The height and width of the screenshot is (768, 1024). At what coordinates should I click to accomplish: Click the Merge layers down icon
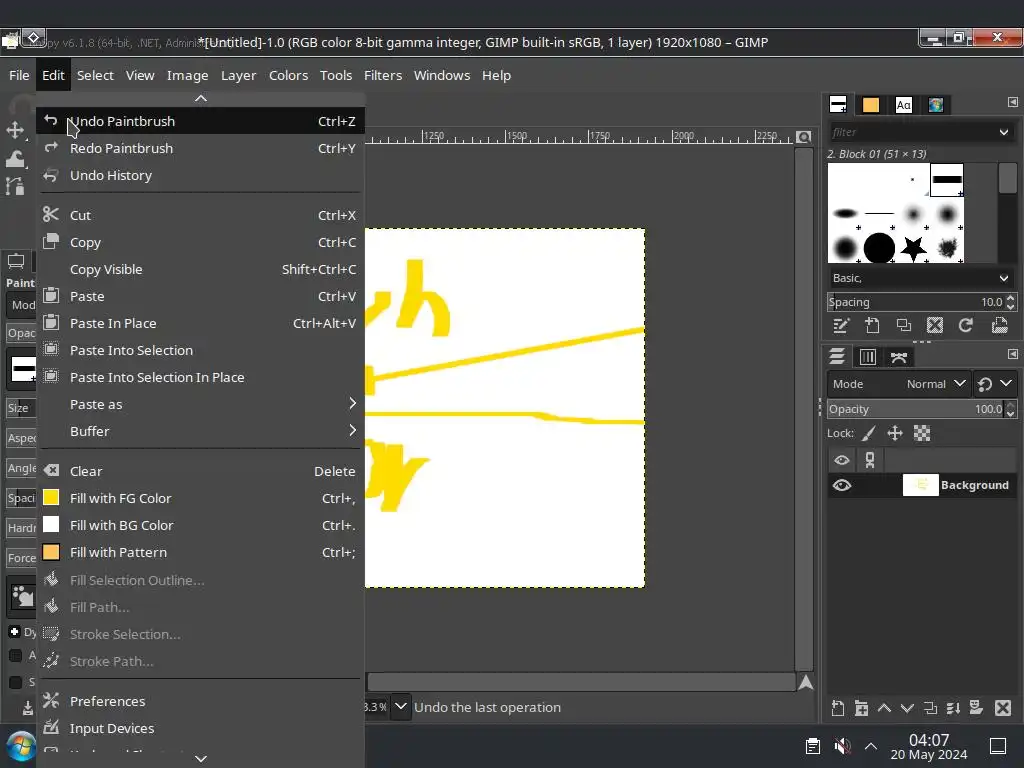click(x=953, y=708)
